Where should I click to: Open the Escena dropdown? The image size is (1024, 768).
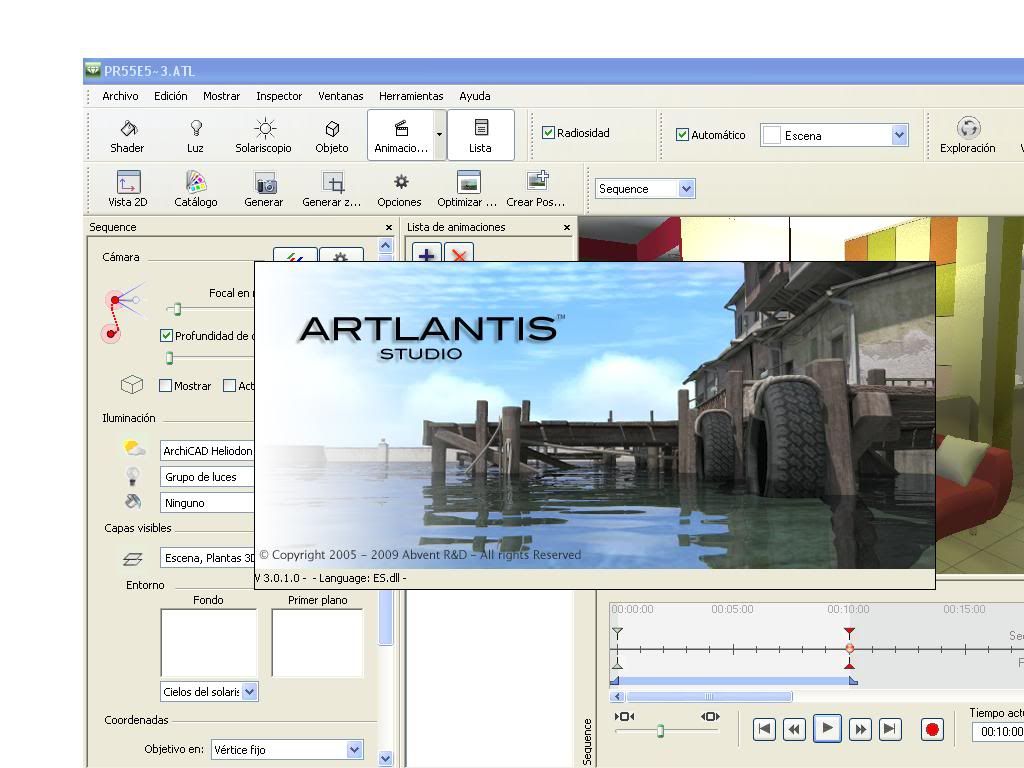pyautogui.click(x=835, y=135)
